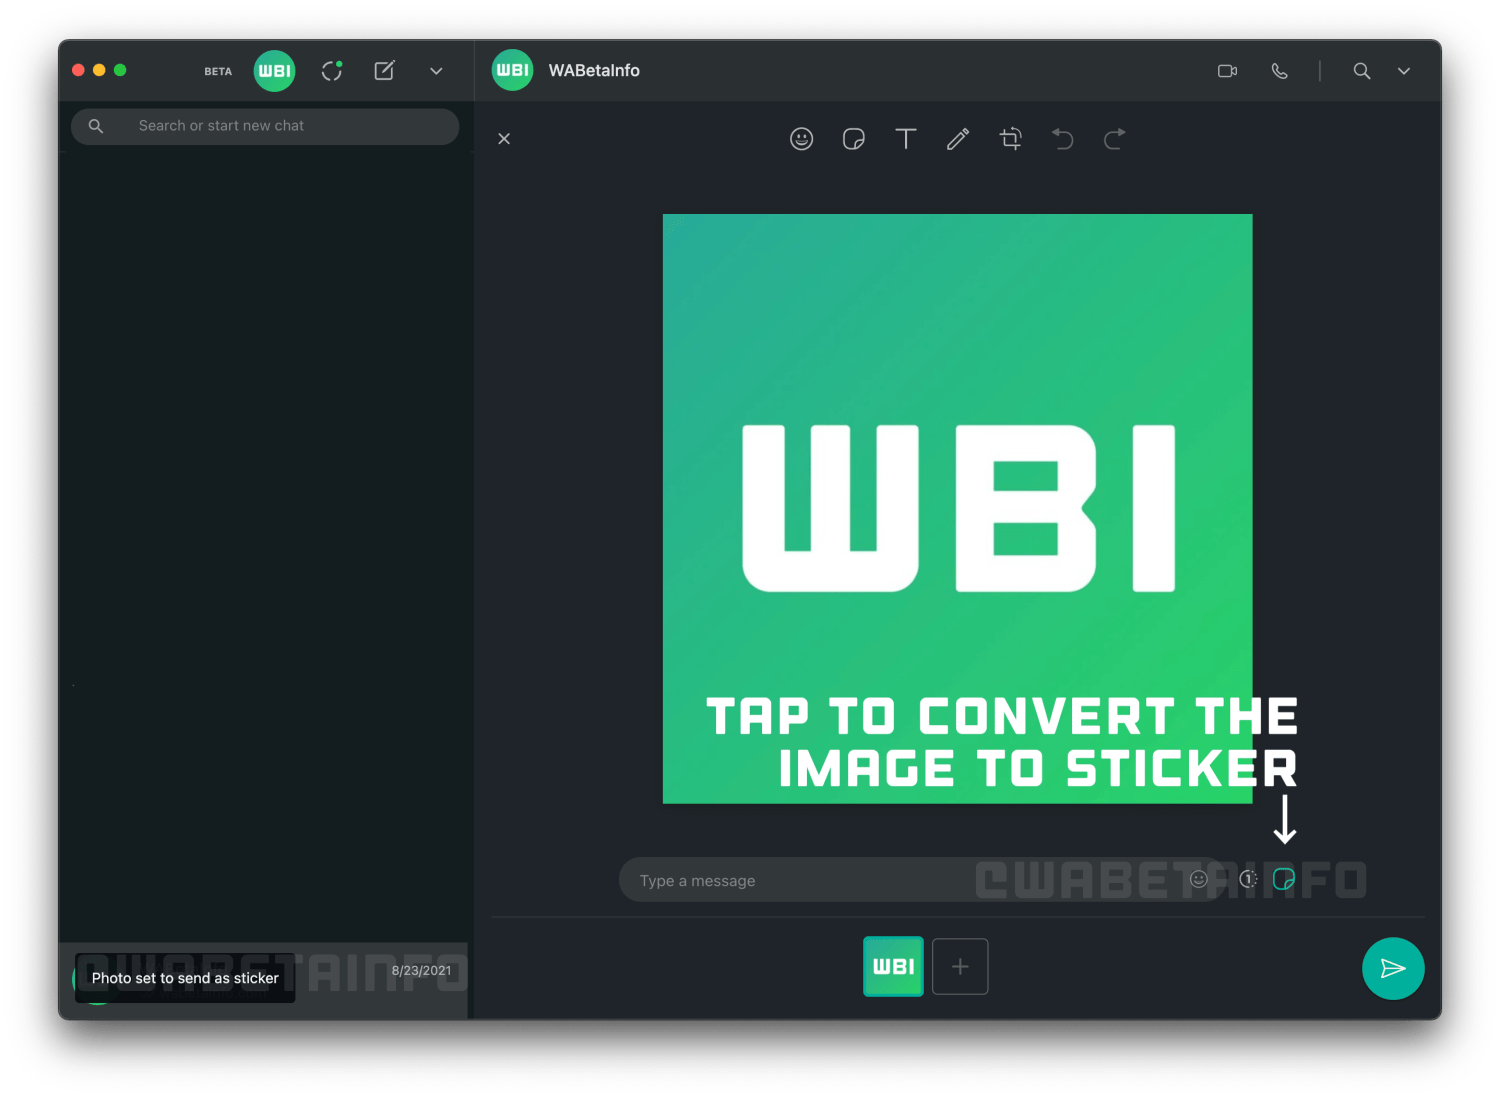Send the image with the send button
The height and width of the screenshot is (1097, 1500).
click(x=1393, y=968)
